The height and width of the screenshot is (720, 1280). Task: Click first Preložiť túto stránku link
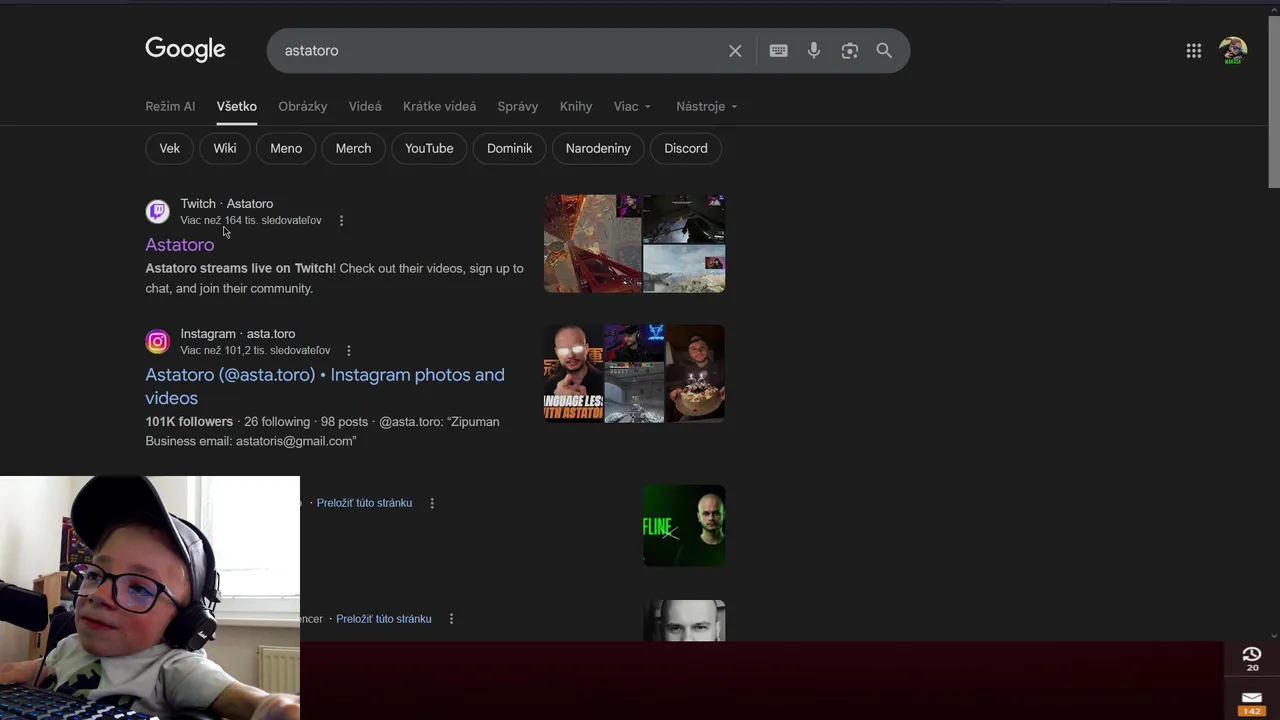364,503
